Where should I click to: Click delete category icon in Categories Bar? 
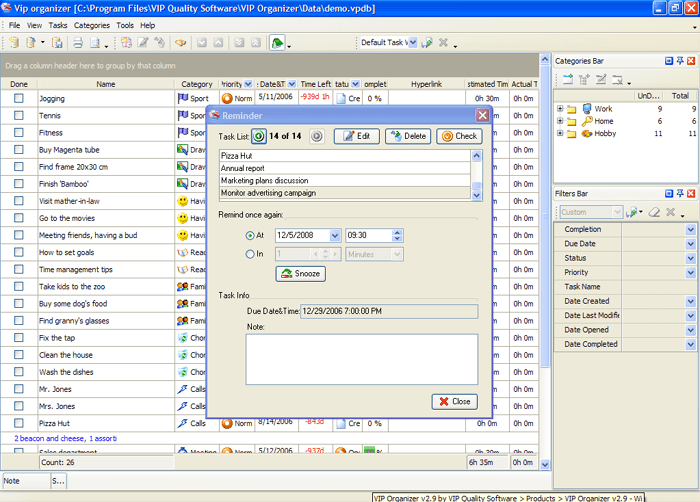[617, 80]
